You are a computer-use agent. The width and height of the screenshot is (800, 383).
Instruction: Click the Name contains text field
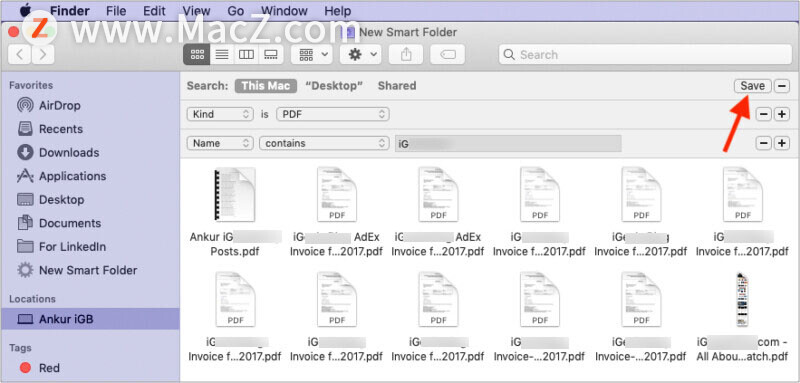508,143
